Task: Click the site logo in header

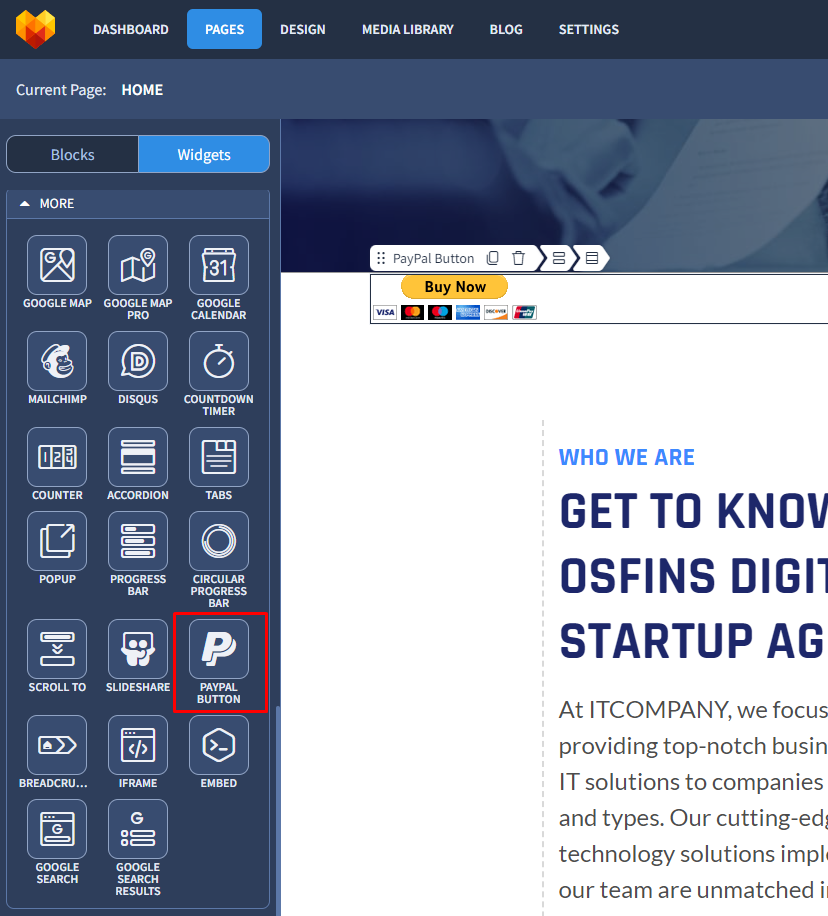Action: [x=36, y=29]
